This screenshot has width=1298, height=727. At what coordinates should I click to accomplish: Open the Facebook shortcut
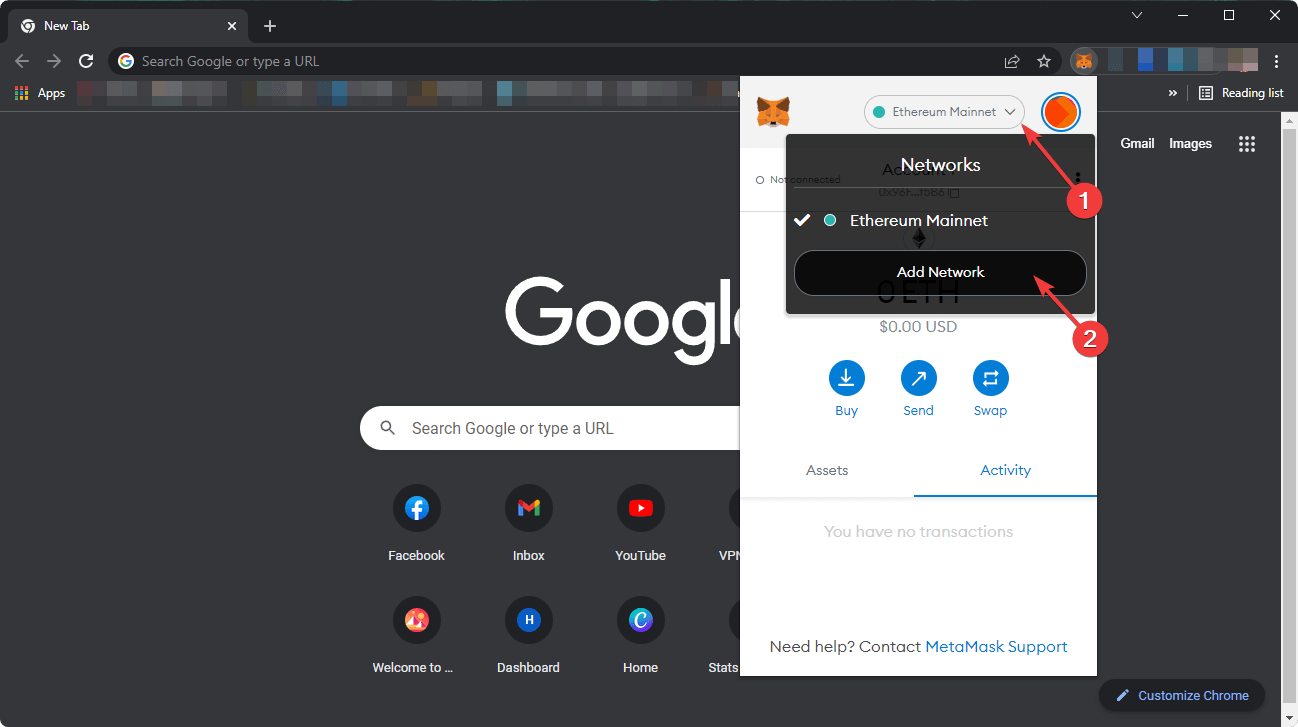pos(417,525)
